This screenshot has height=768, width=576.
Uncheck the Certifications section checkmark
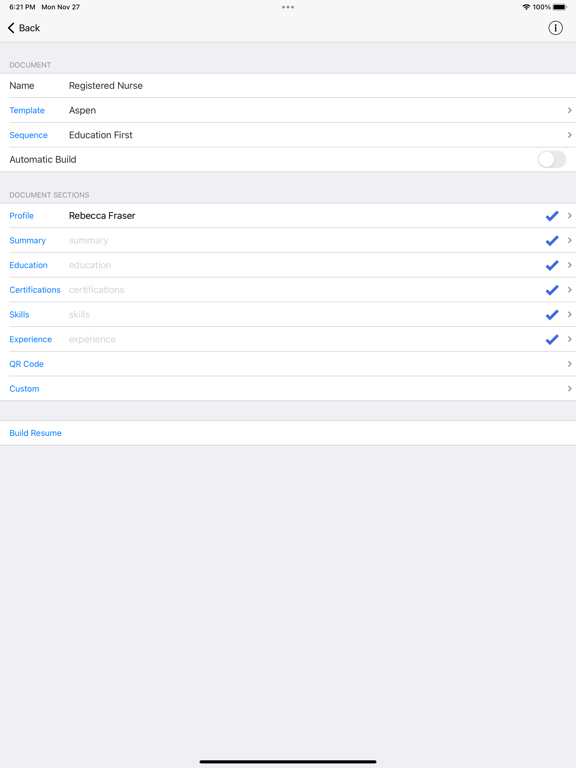coord(552,290)
